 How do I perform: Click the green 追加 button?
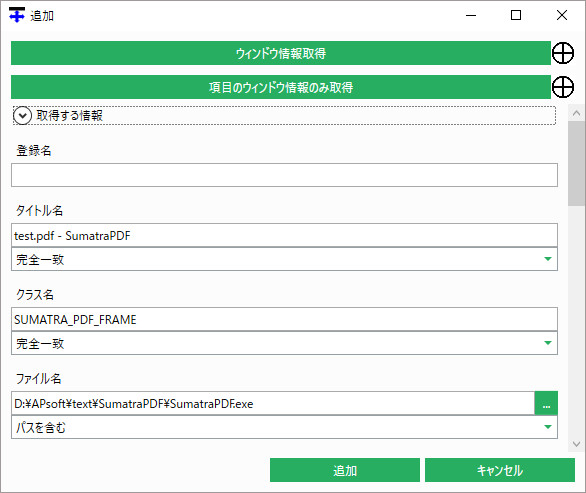(345, 470)
